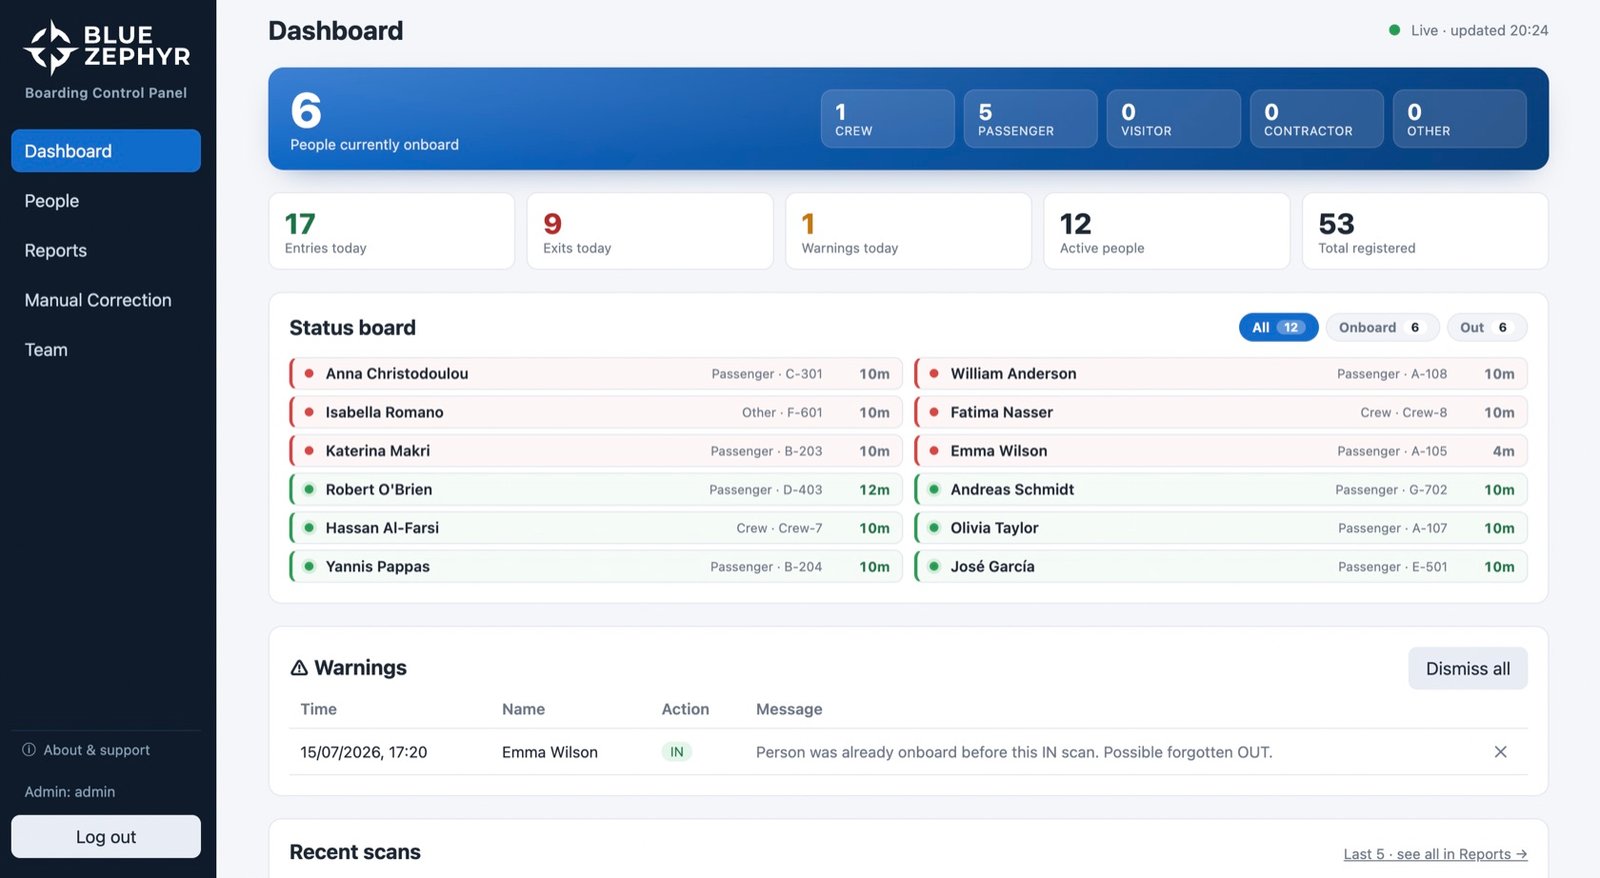Click the OTHER count tile

click(1459, 119)
